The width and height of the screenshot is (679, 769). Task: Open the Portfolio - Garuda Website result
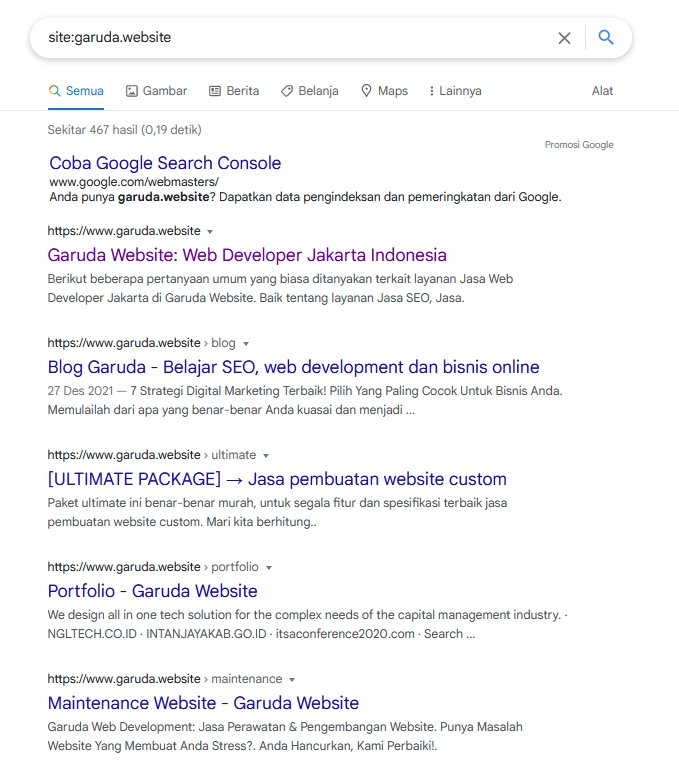click(153, 591)
